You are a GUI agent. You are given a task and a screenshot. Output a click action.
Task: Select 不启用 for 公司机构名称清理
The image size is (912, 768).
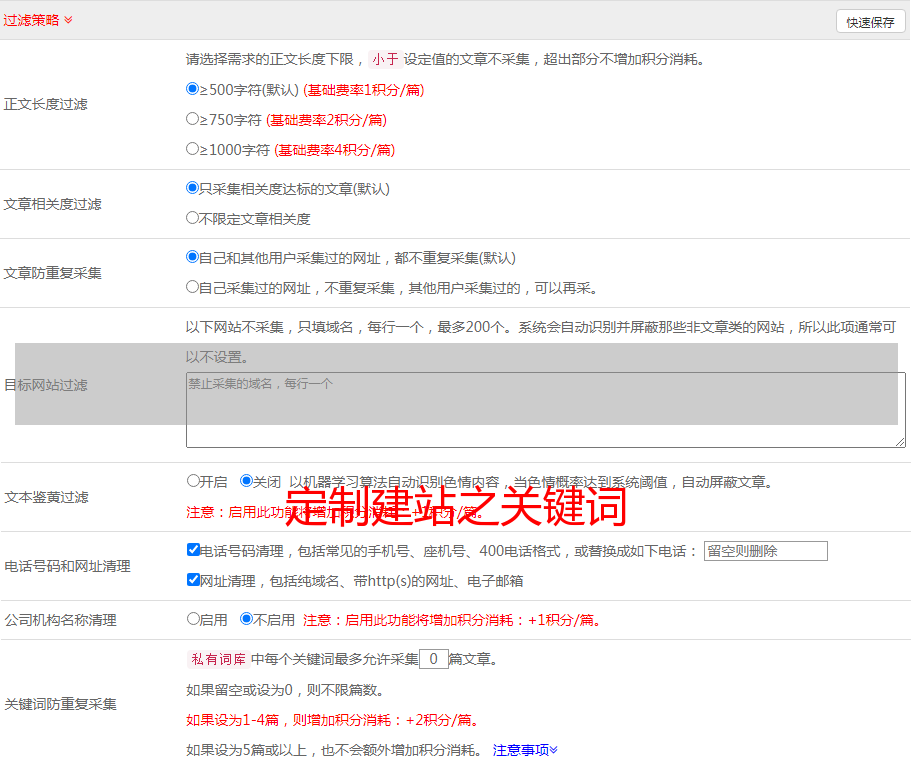pos(246,619)
